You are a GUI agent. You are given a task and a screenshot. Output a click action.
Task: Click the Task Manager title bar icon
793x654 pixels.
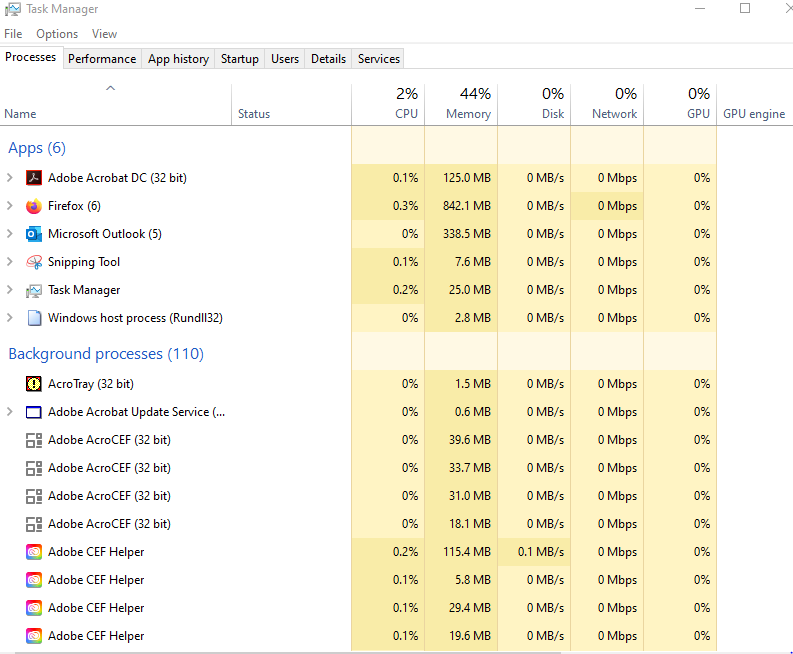pos(13,9)
